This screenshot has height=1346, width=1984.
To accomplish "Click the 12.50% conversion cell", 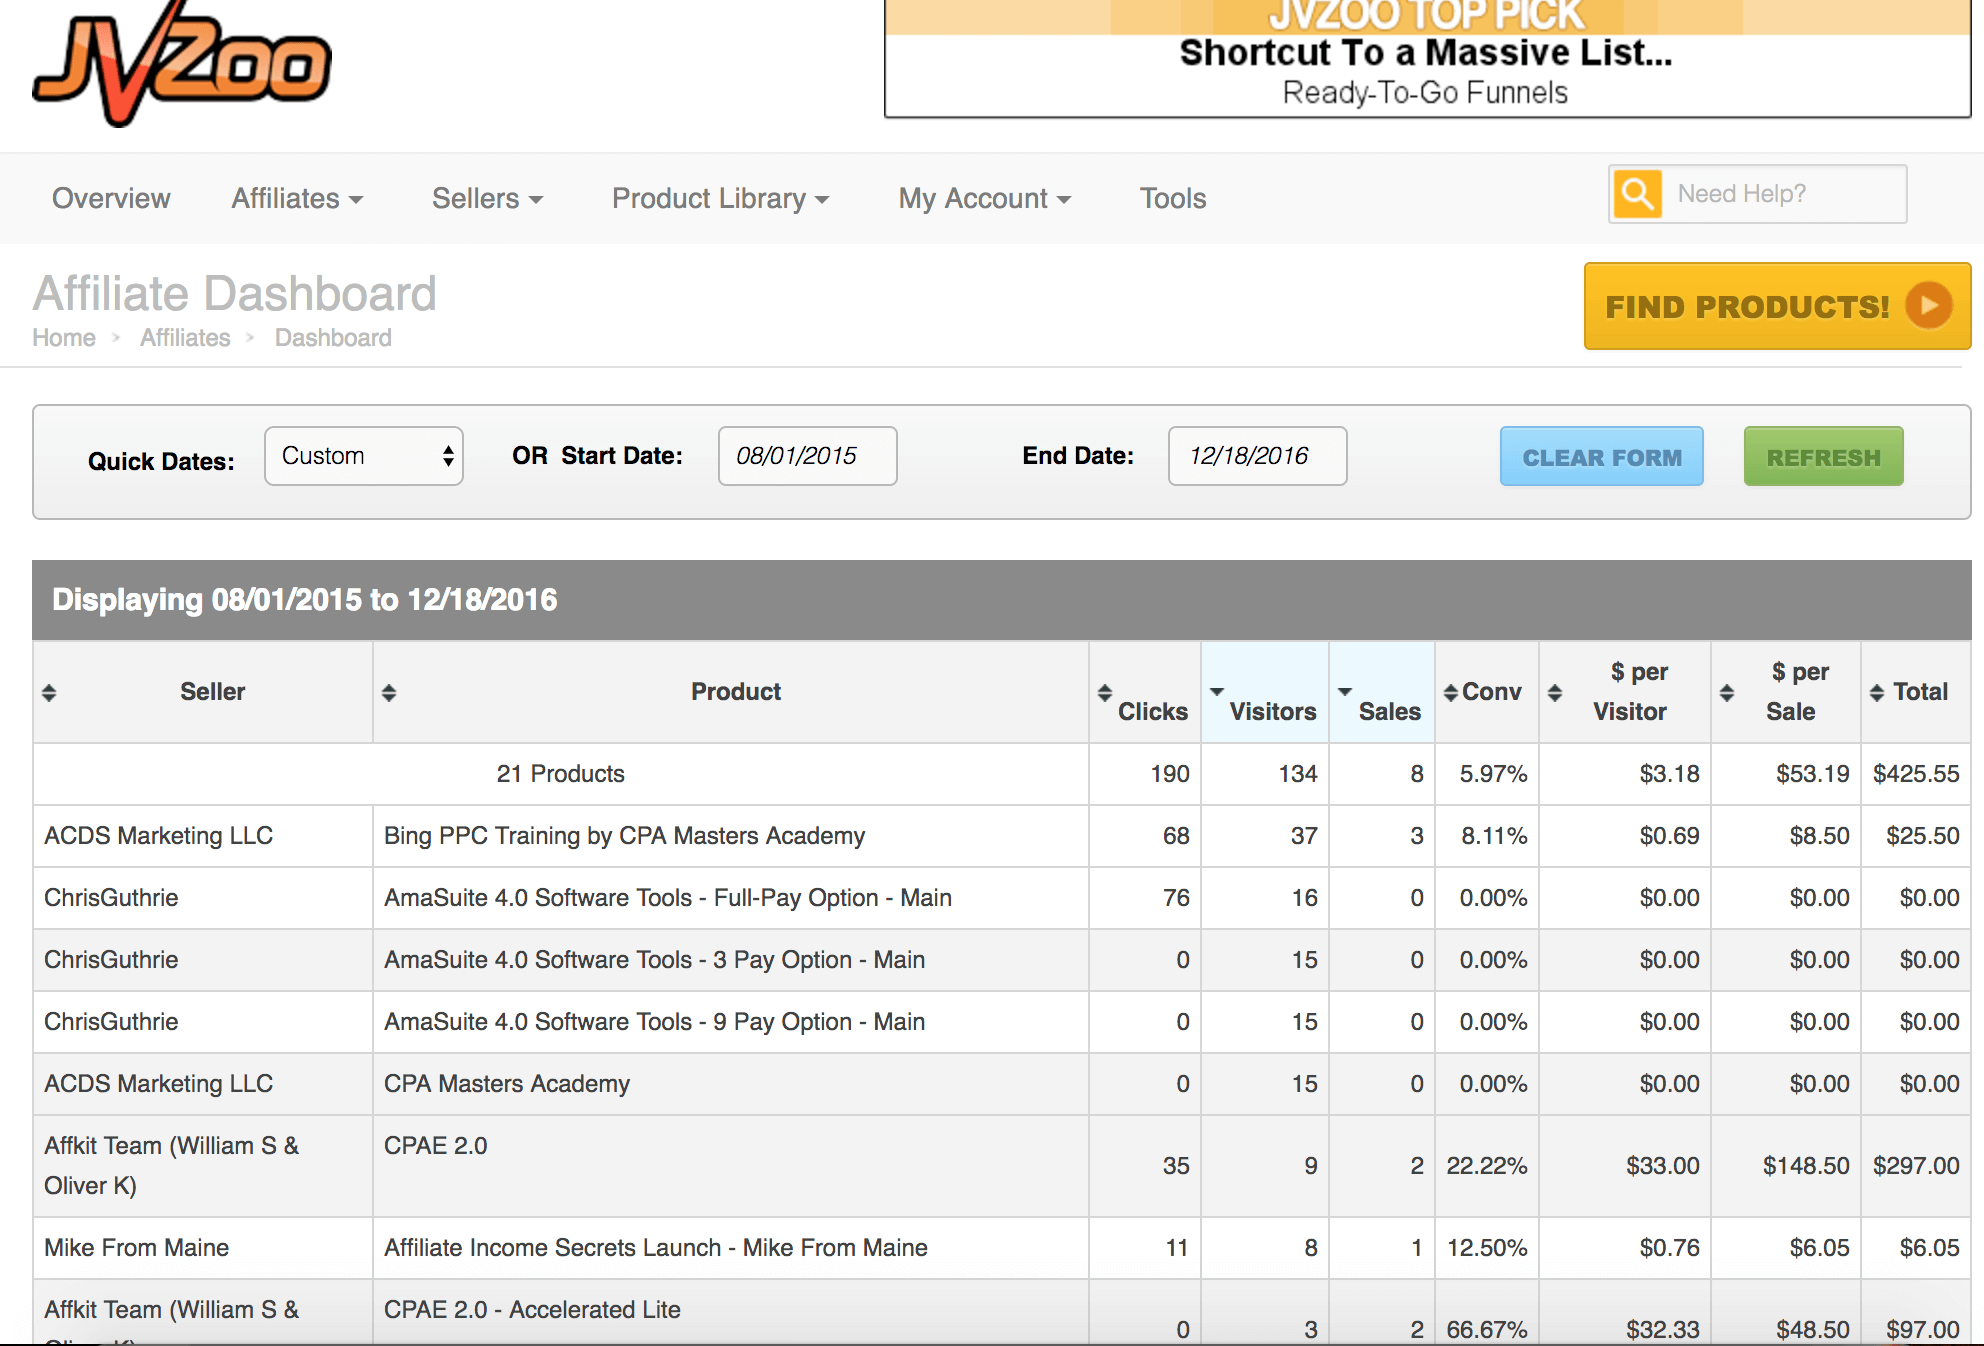I will [1486, 1248].
